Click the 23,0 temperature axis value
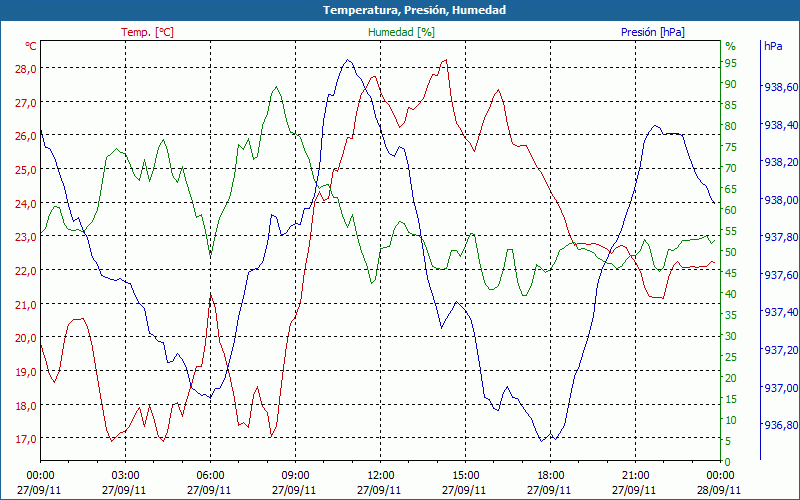 click(x=26, y=237)
